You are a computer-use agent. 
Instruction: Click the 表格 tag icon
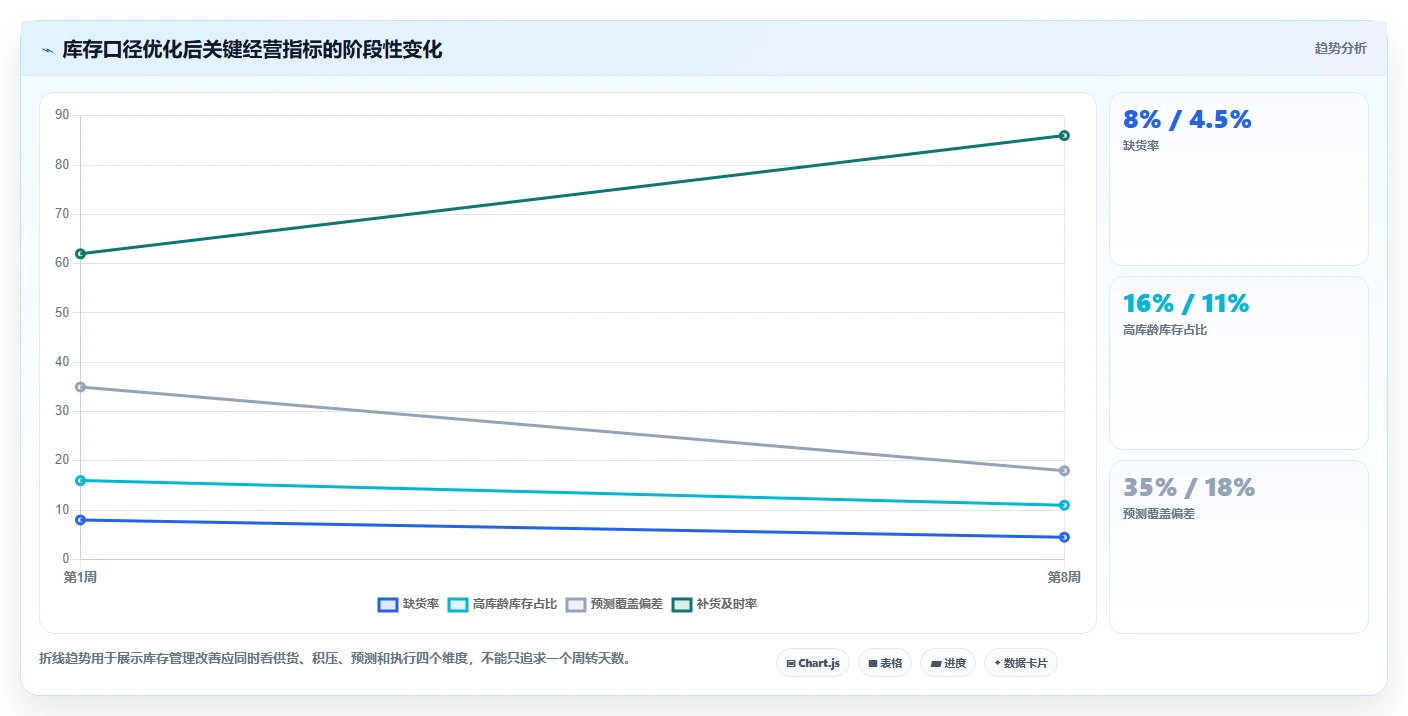pyautogui.click(x=872, y=663)
